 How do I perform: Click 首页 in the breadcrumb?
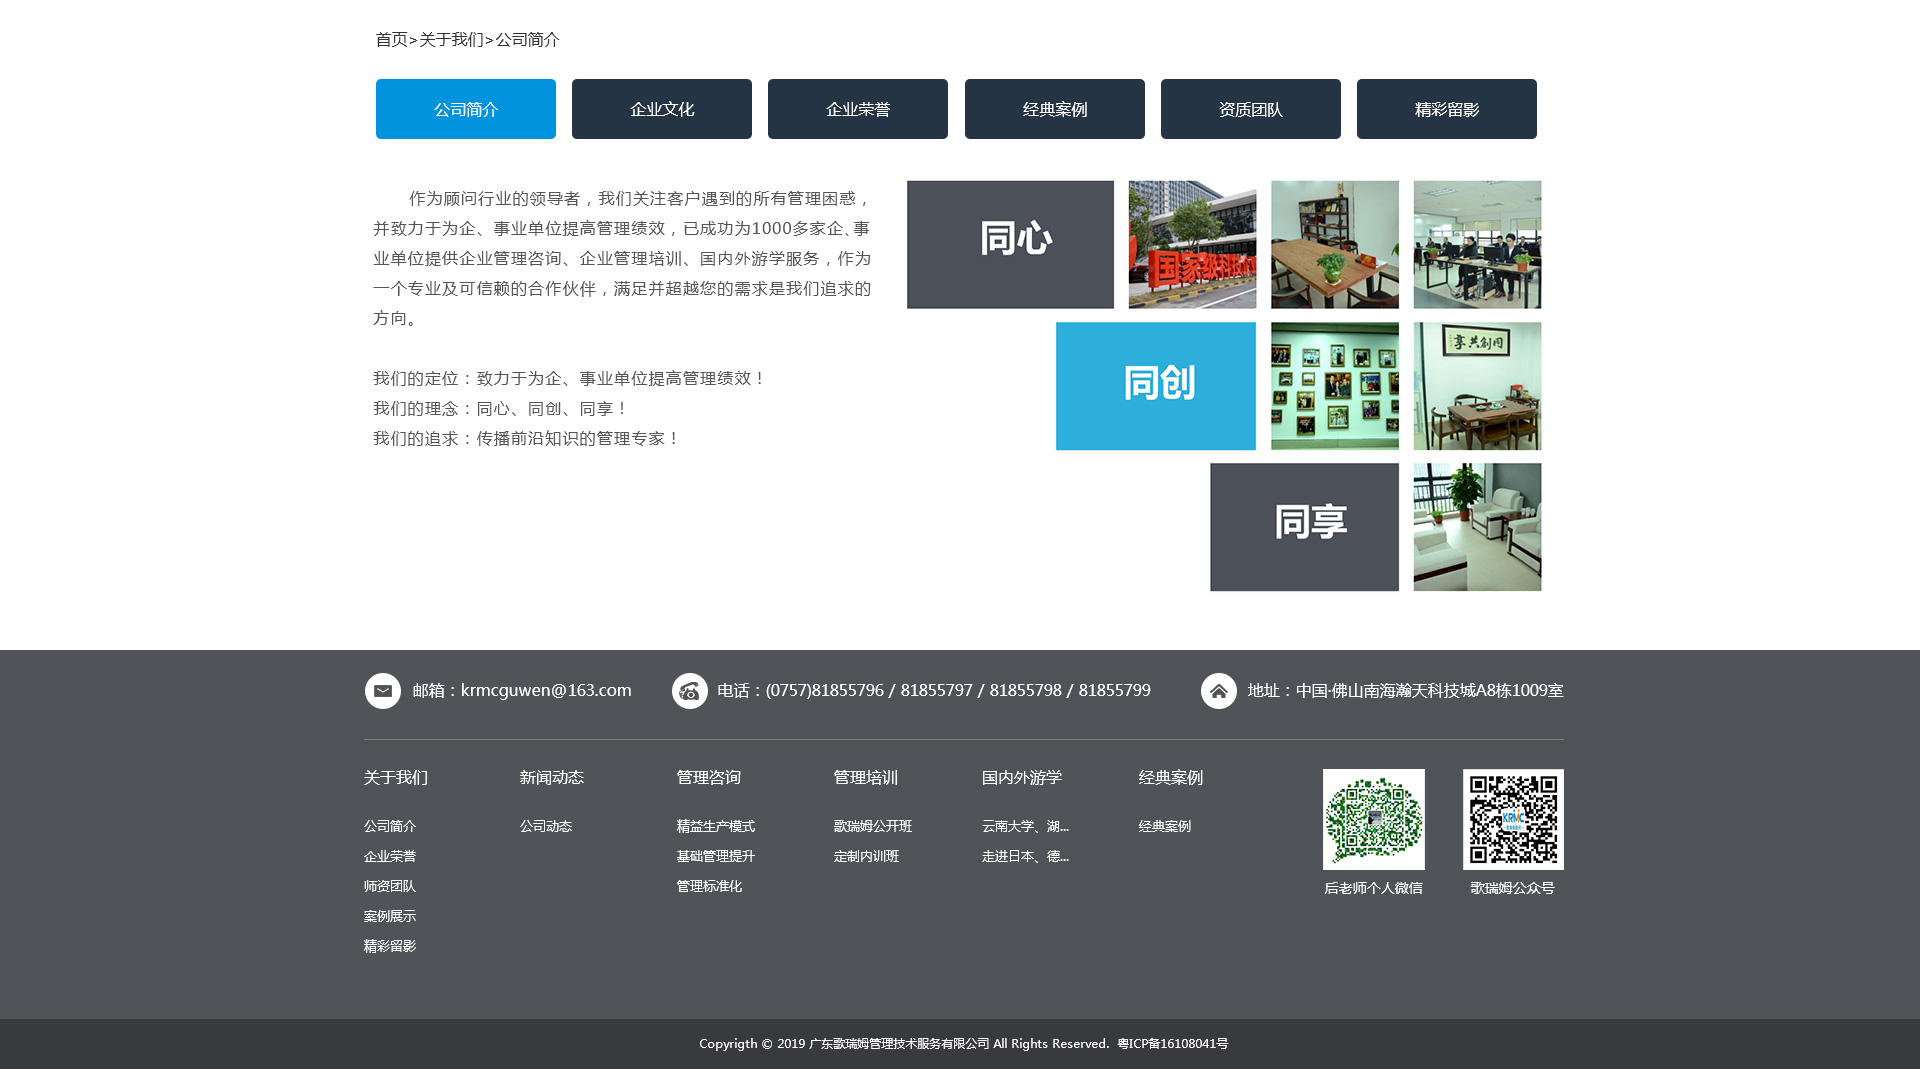click(x=391, y=40)
